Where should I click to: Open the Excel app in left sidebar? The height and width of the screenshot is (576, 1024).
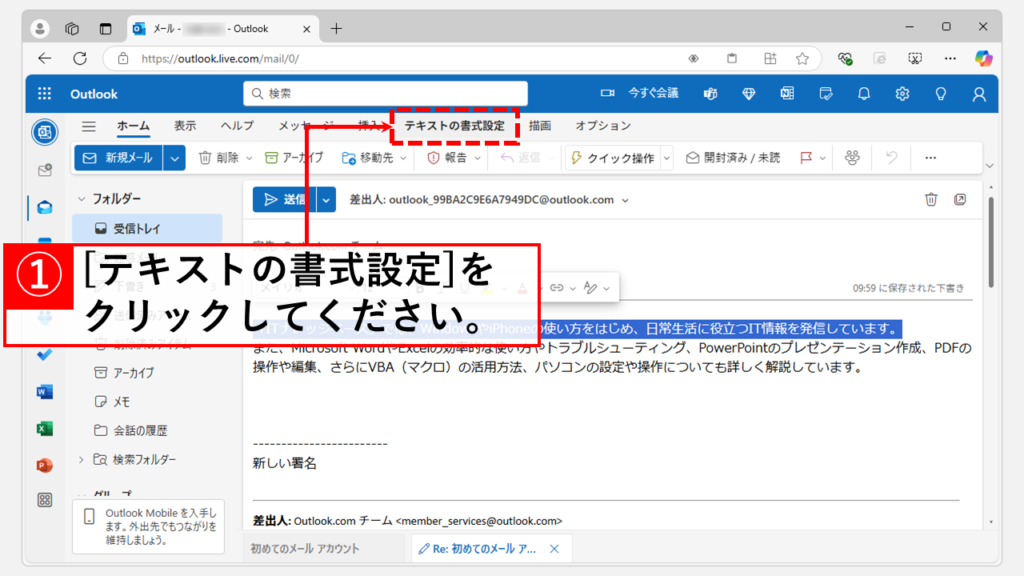click(x=44, y=428)
